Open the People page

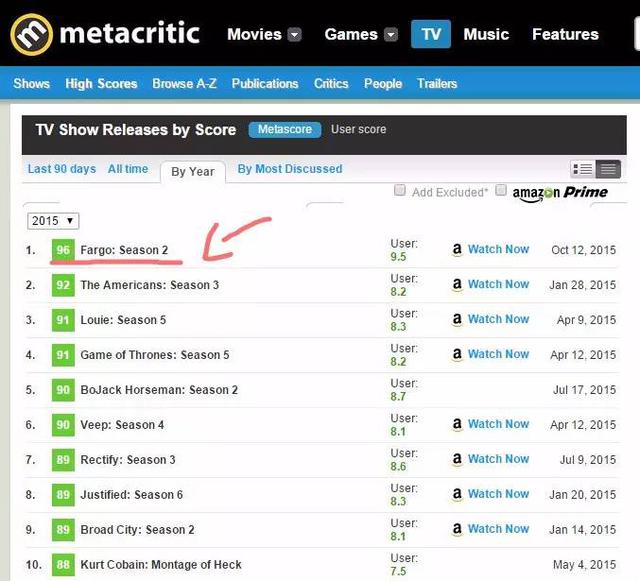click(x=383, y=84)
